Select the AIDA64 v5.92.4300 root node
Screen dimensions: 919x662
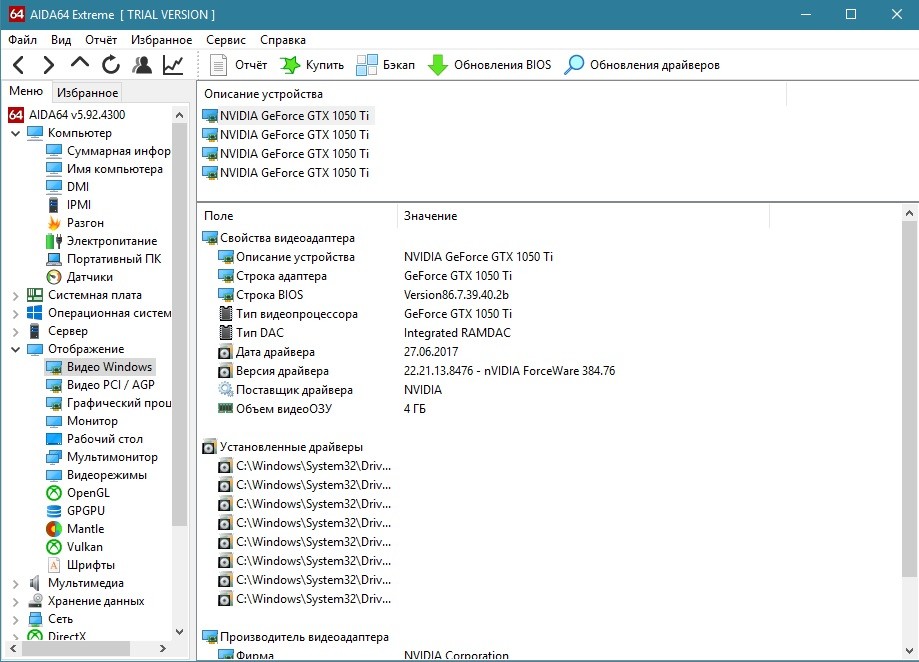pyautogui.click(x=67, y=114)
